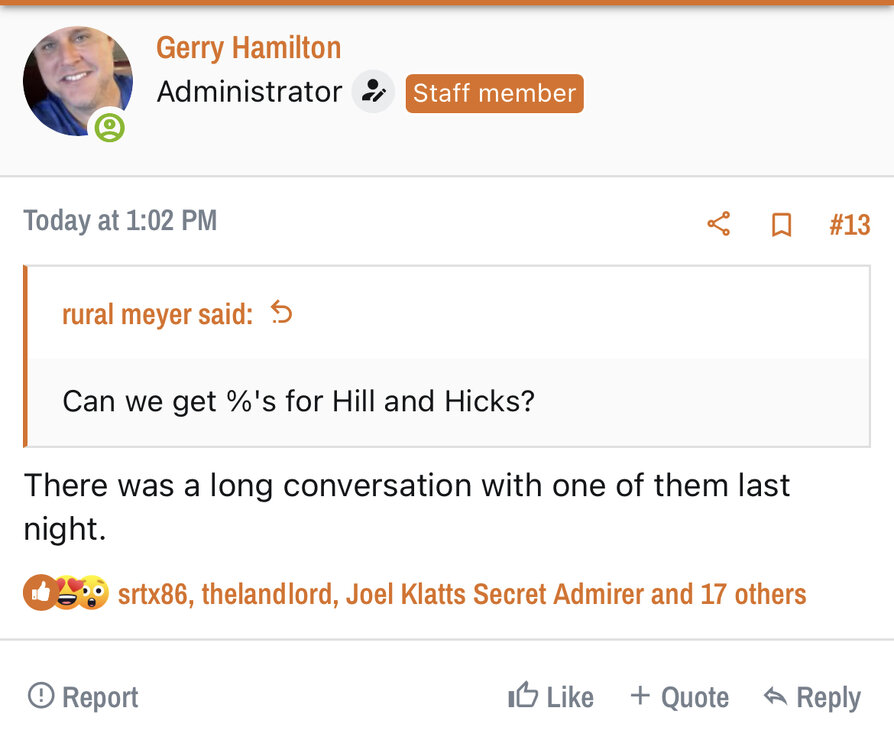
Task: Like Gerry Hamilton's post
Action: click(x=551, y=697)
